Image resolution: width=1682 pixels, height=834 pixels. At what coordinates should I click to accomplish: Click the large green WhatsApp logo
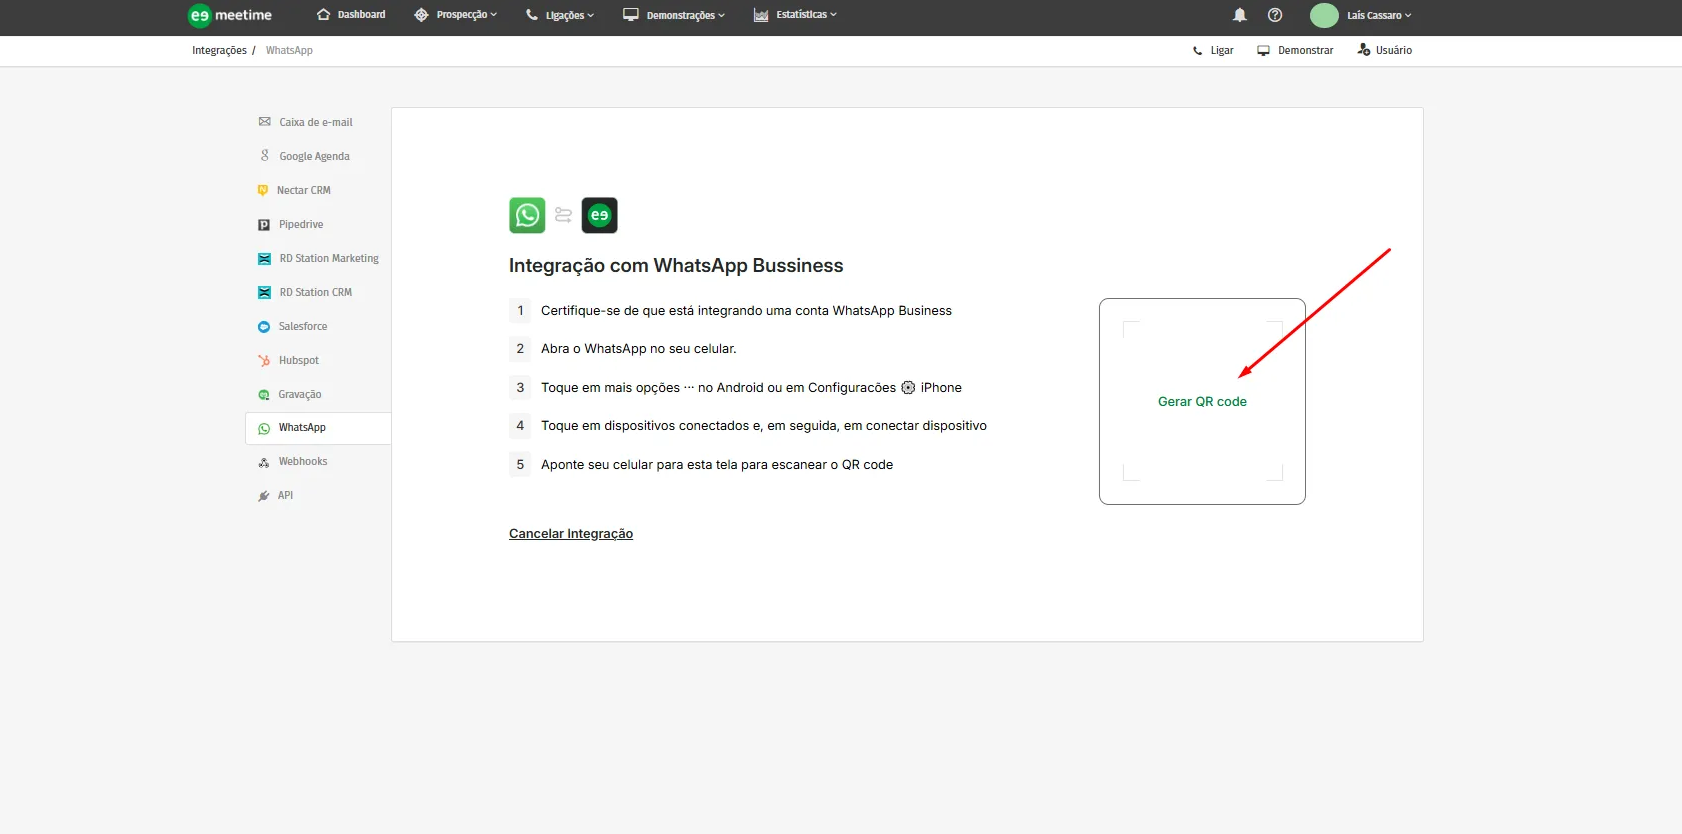[527, 215]
